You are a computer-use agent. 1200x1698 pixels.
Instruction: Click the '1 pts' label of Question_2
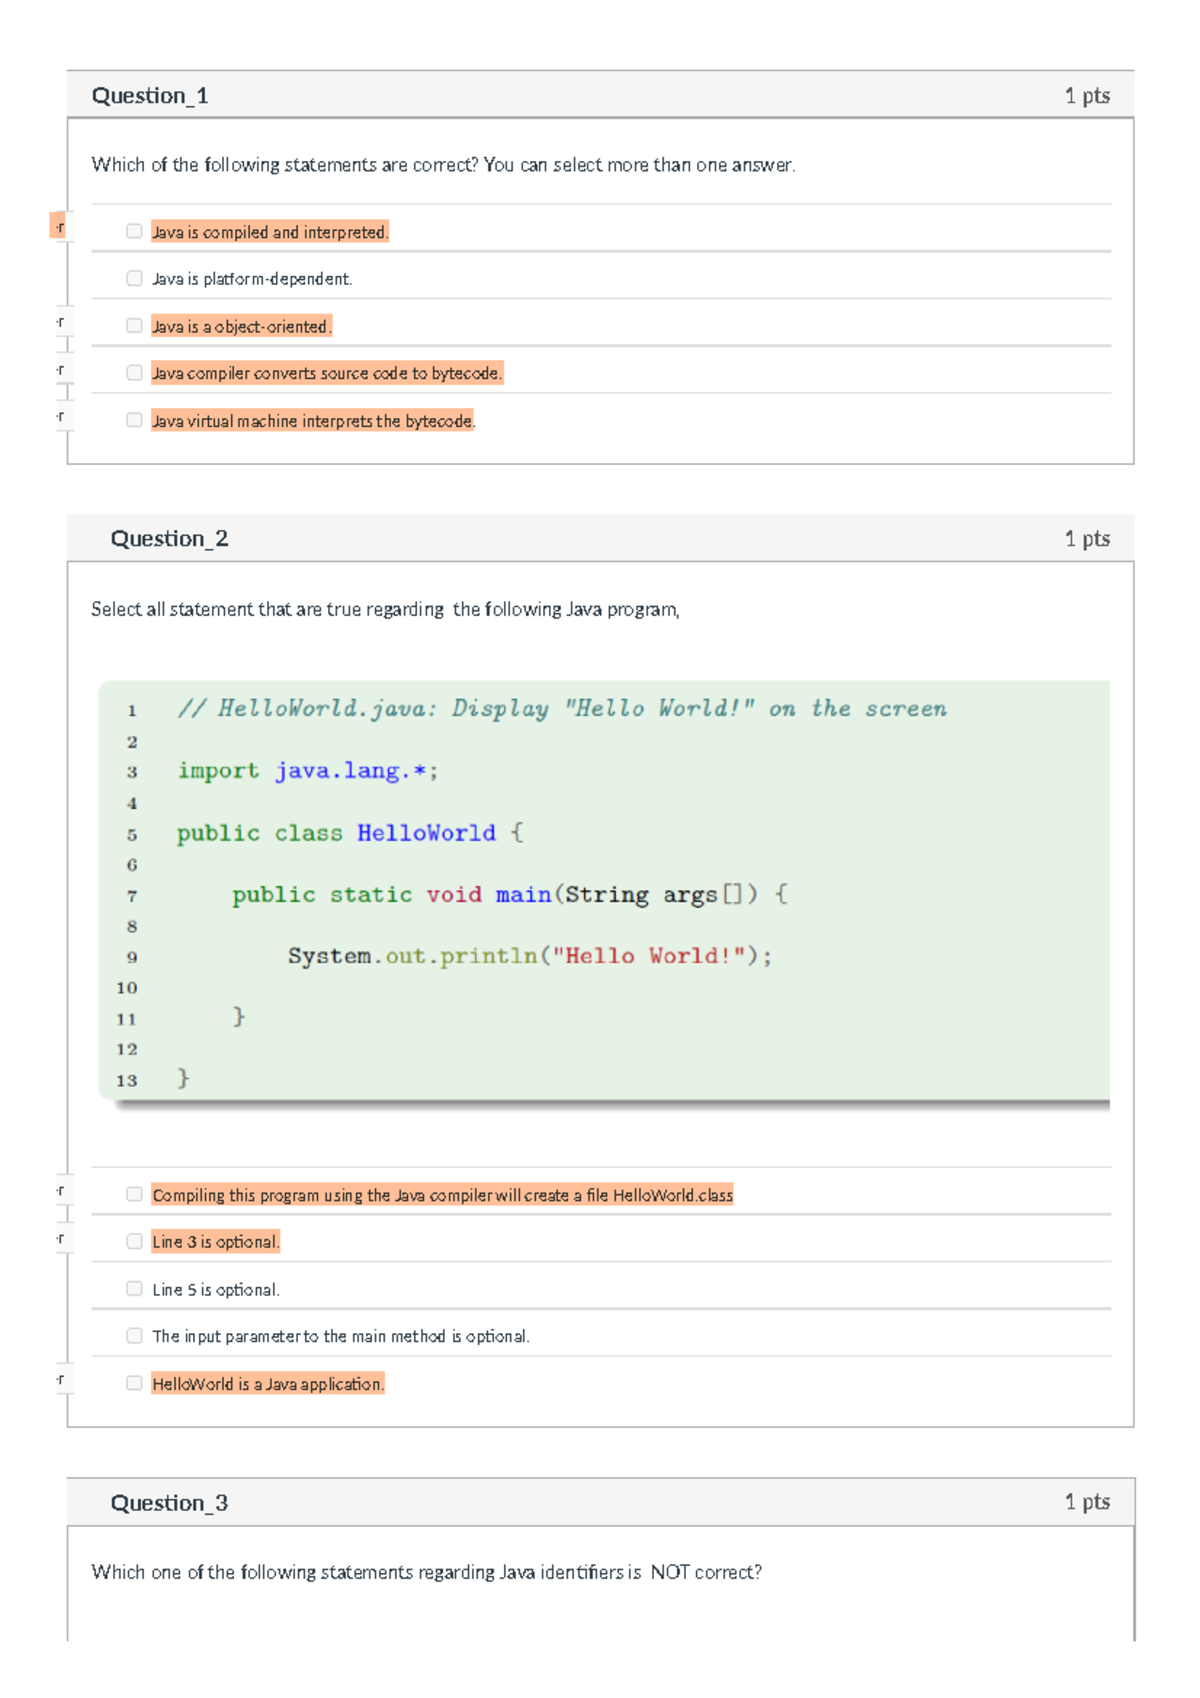pos(1087,539)
